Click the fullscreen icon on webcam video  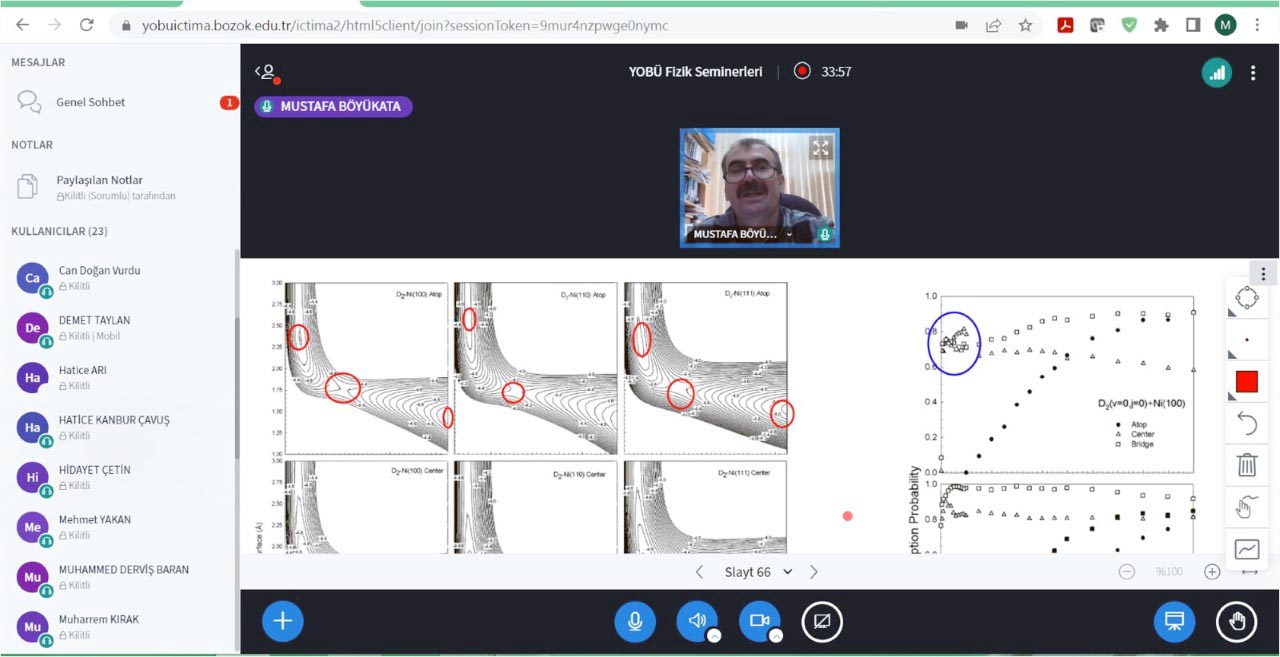click(x=821, y=148)
